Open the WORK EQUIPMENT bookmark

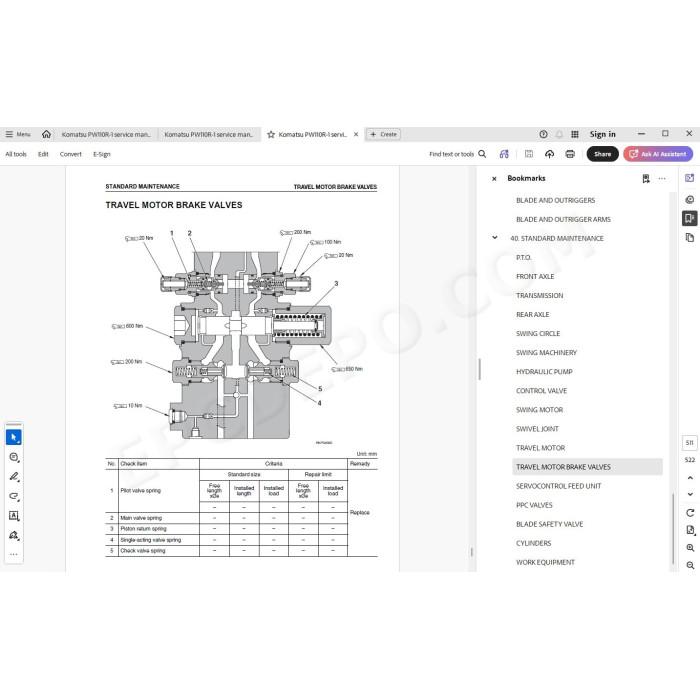[545, 562]
